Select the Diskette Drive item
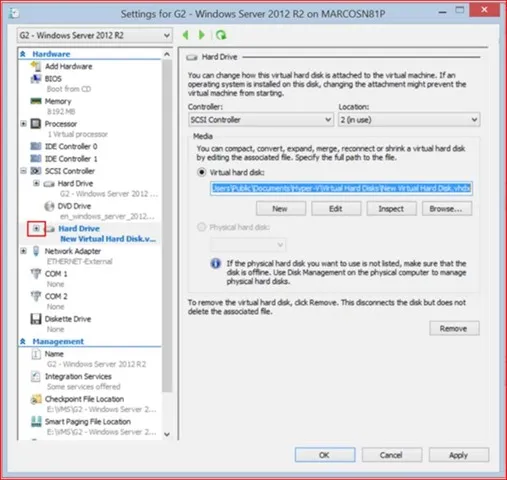 (68, 319)
